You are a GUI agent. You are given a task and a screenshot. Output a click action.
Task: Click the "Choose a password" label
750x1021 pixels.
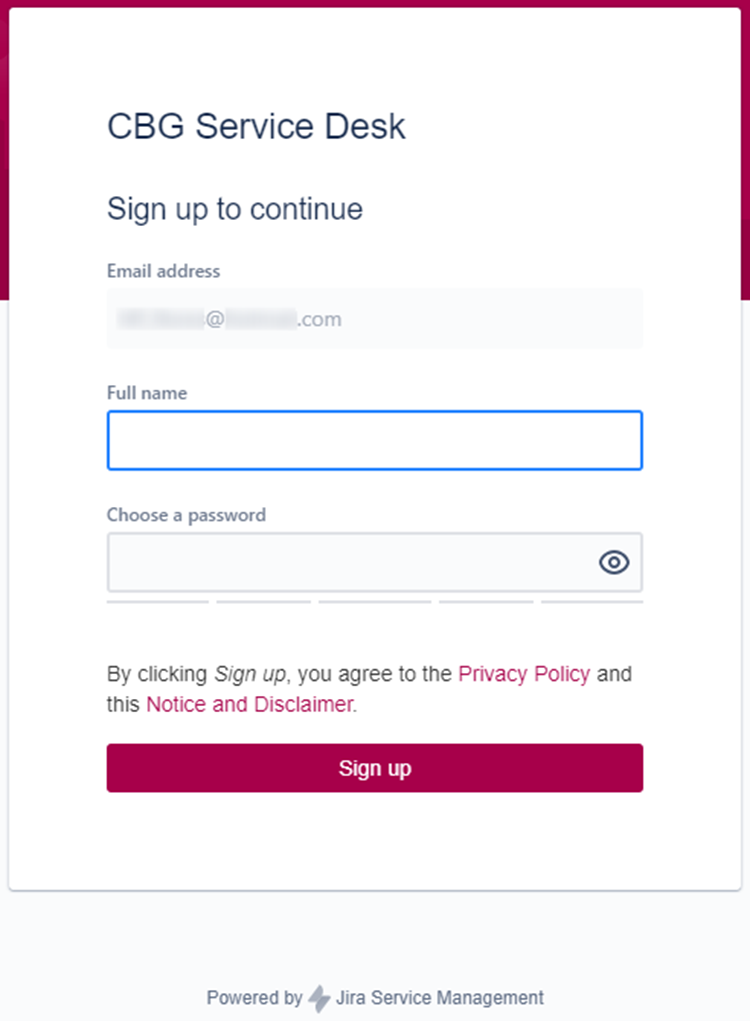point(186,515)
